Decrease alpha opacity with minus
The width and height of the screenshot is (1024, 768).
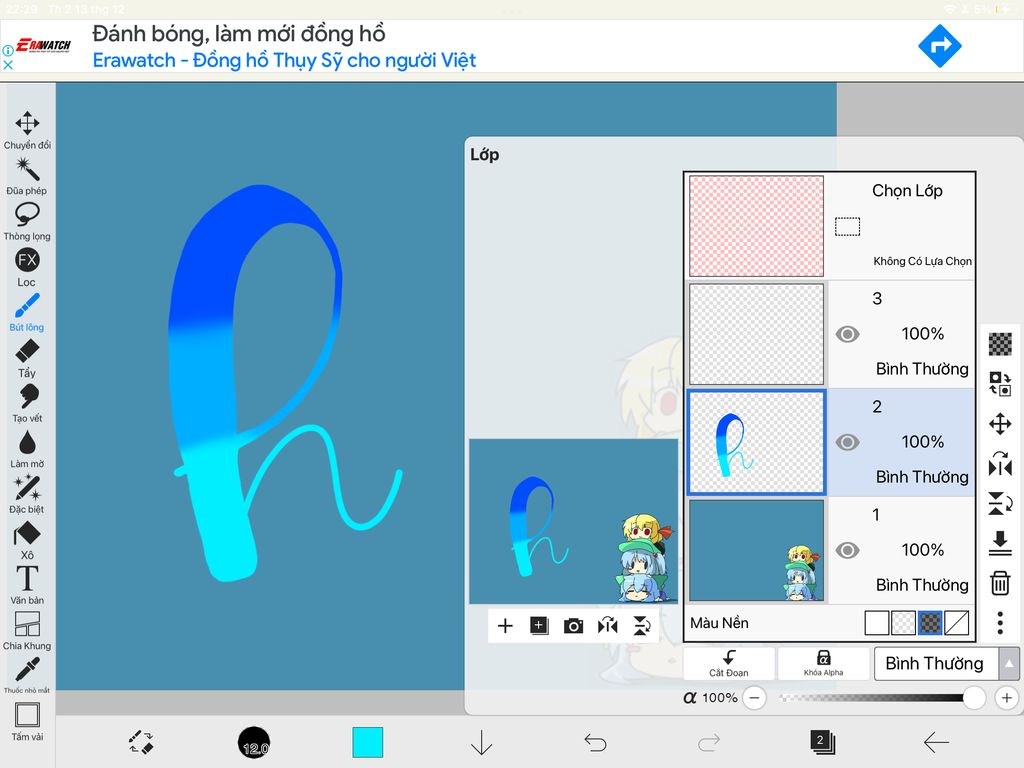[x=754, y=698]
